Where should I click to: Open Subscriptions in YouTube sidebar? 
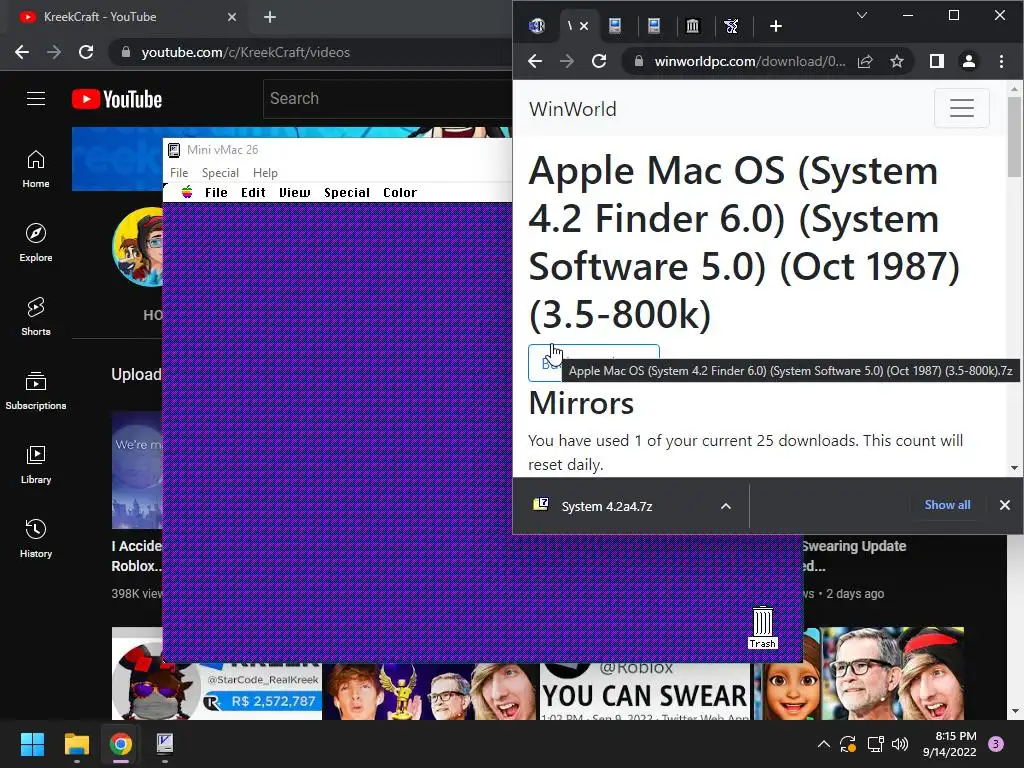(36, 391)
